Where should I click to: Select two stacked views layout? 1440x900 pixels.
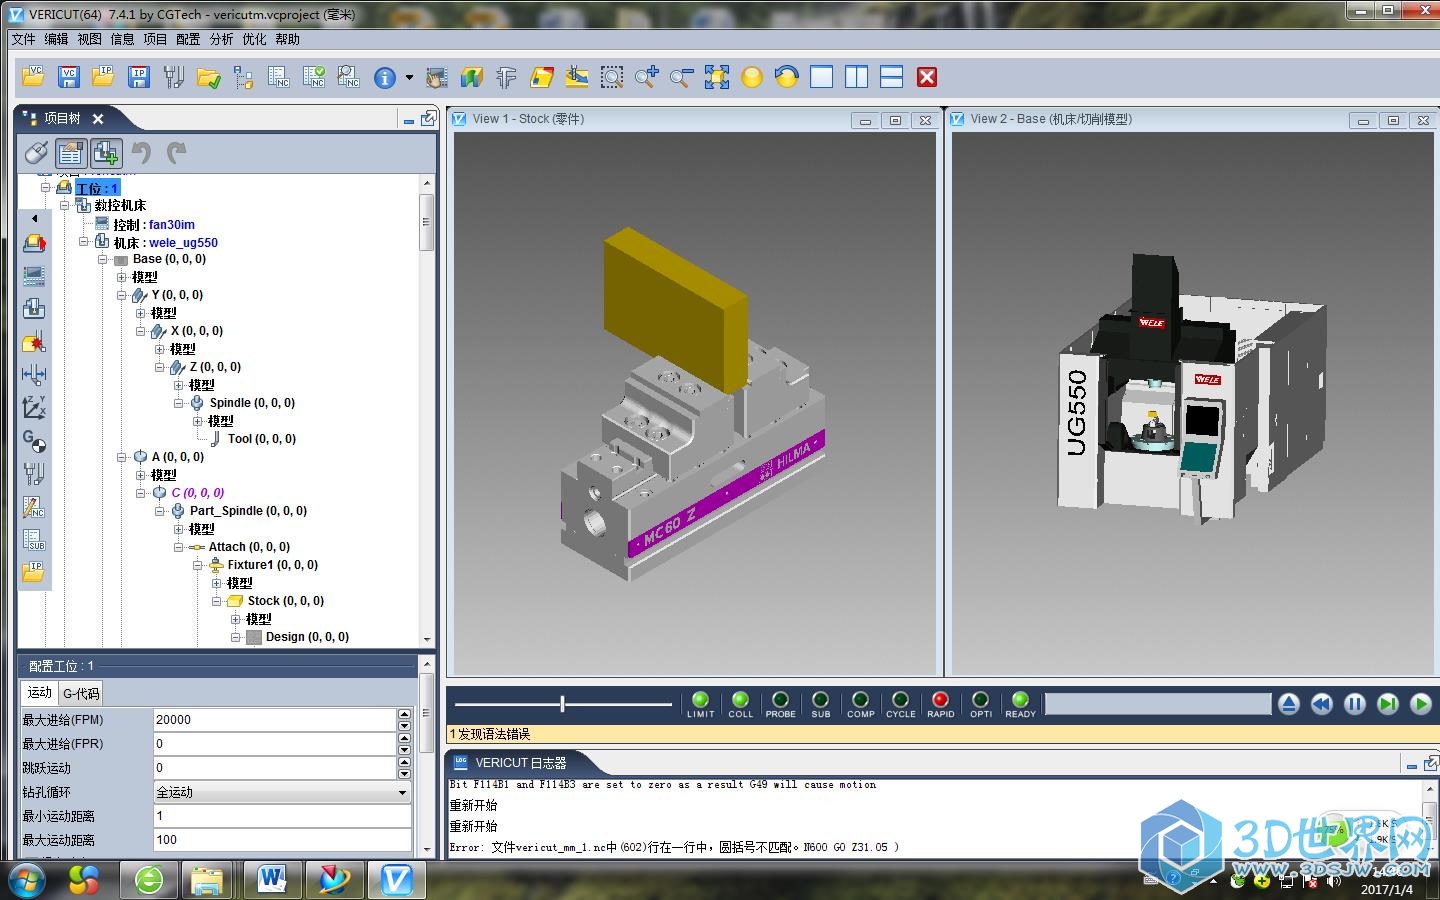point(892,77)
